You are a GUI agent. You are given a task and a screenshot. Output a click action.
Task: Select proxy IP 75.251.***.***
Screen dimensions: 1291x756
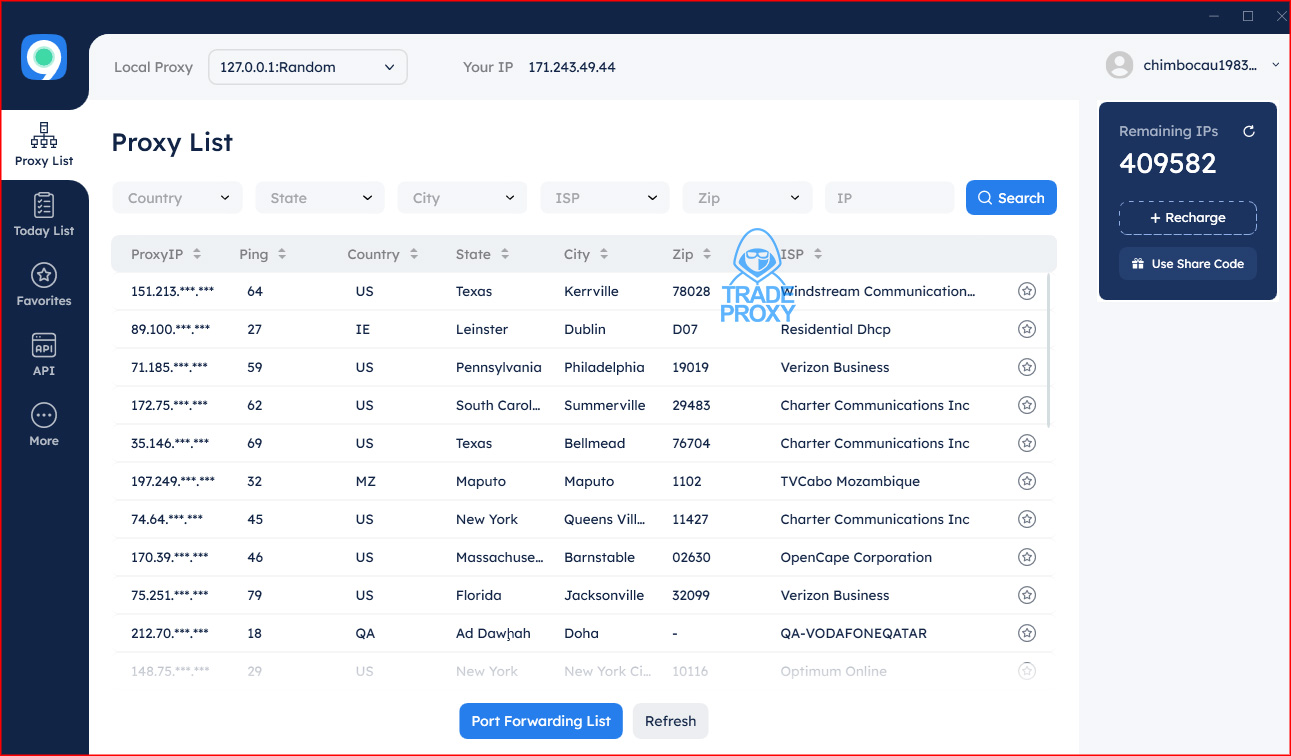170,595
